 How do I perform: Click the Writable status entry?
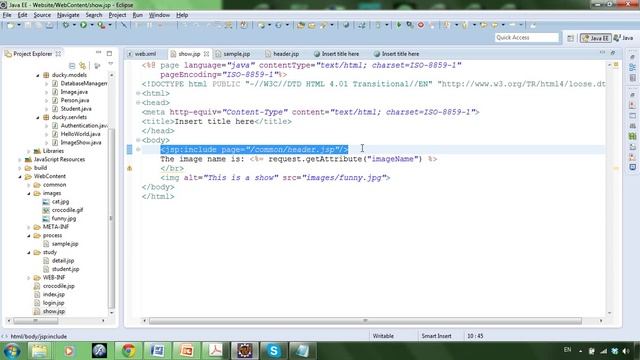pos(383,336)
